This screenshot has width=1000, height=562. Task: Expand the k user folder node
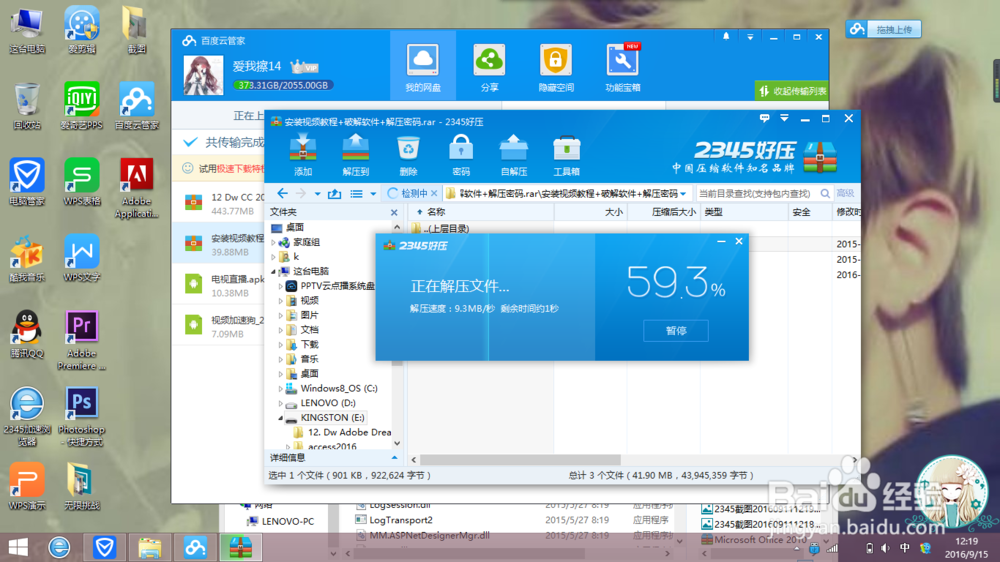coord(274,257)
